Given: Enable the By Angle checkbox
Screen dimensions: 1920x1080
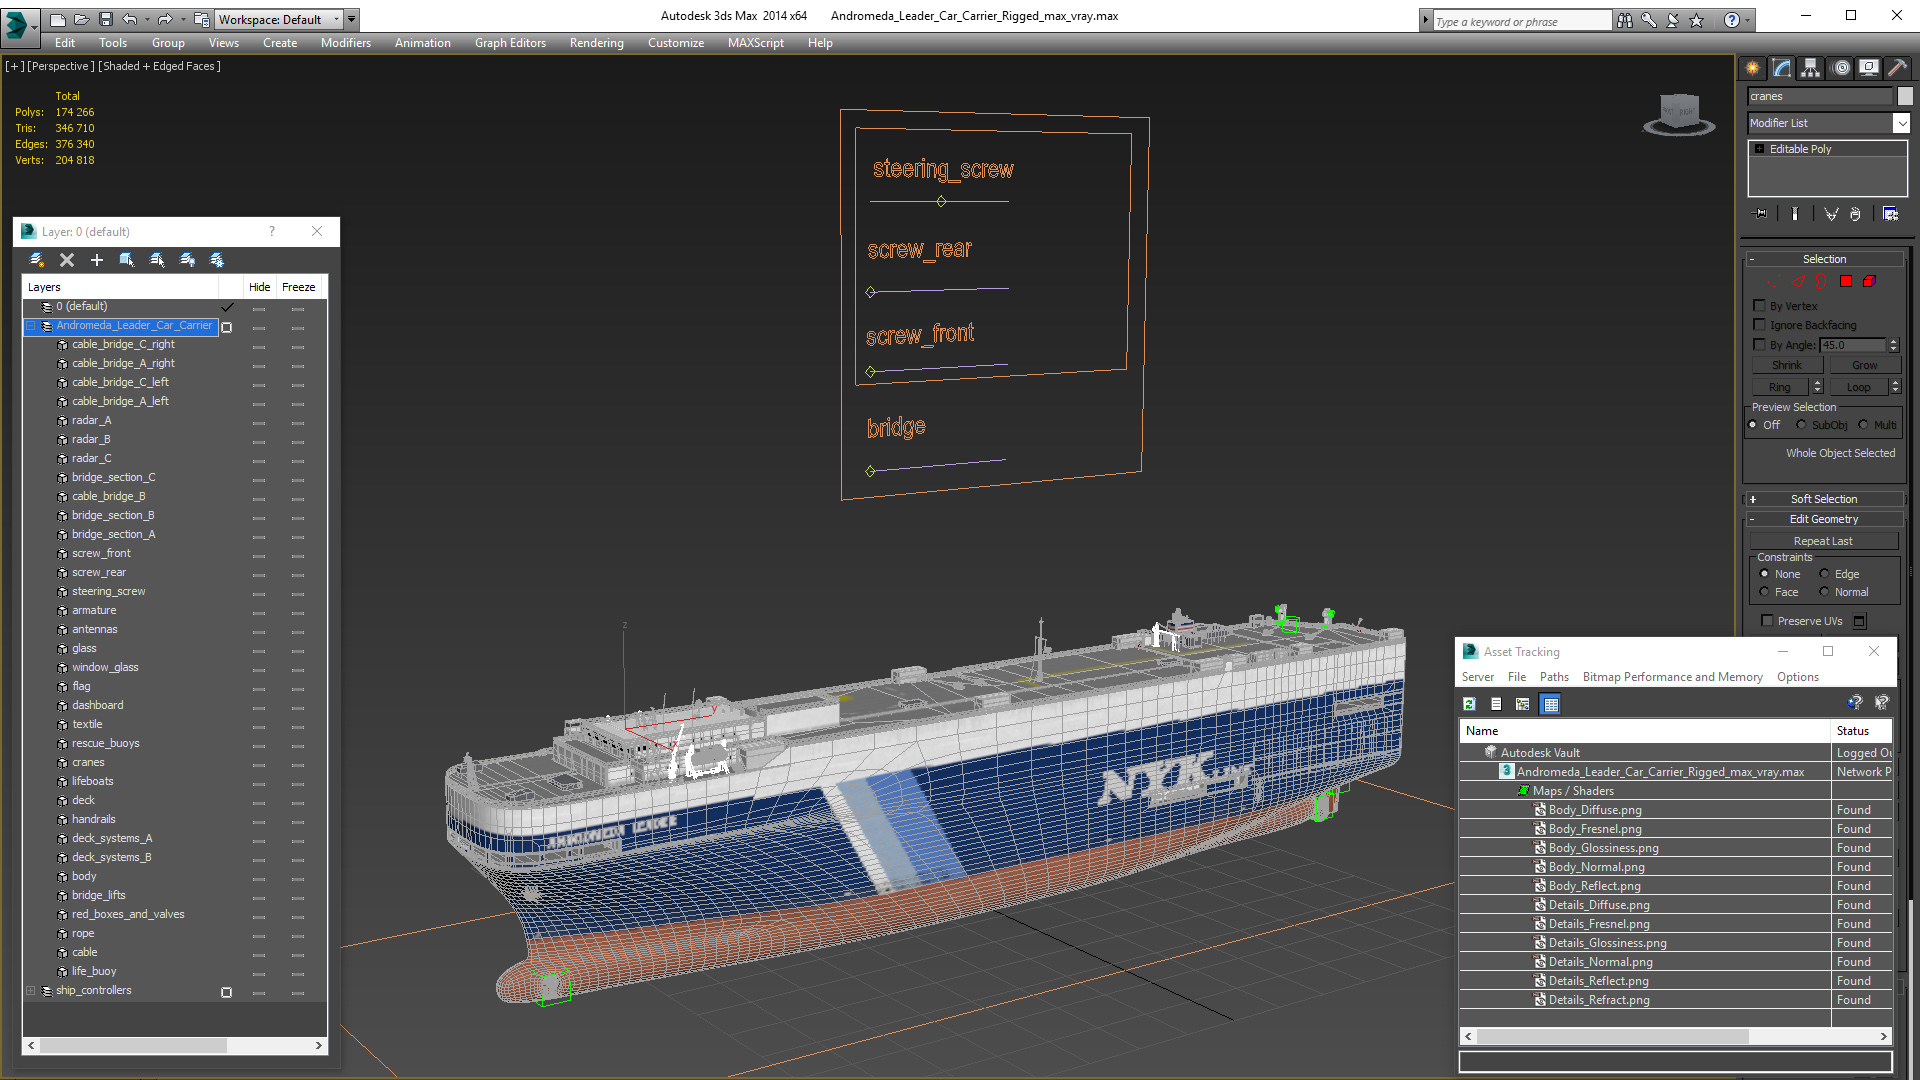Looking at the screenshot, I should [x=1759, y=344].
